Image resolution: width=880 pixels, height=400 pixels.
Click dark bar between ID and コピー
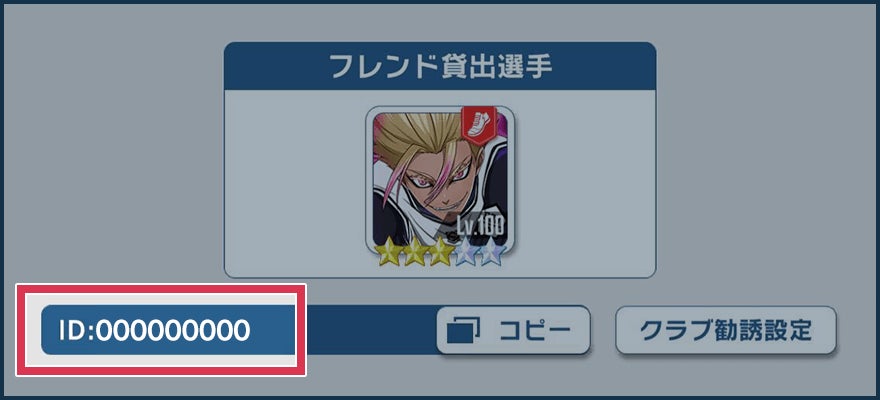[366, 330]
